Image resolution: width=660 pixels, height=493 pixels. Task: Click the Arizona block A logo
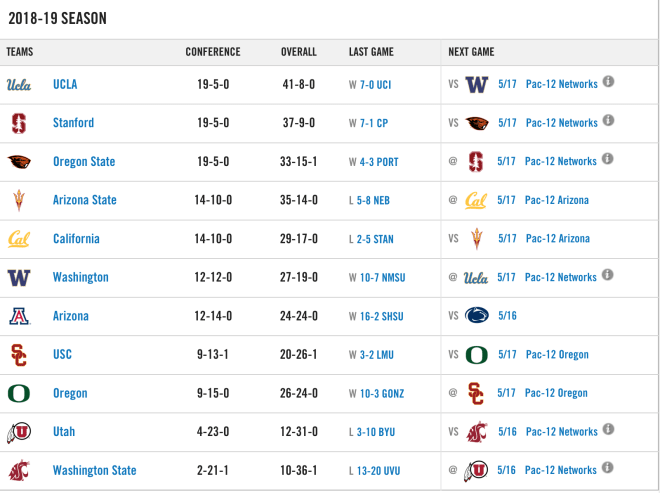click(x=19, y=316)
